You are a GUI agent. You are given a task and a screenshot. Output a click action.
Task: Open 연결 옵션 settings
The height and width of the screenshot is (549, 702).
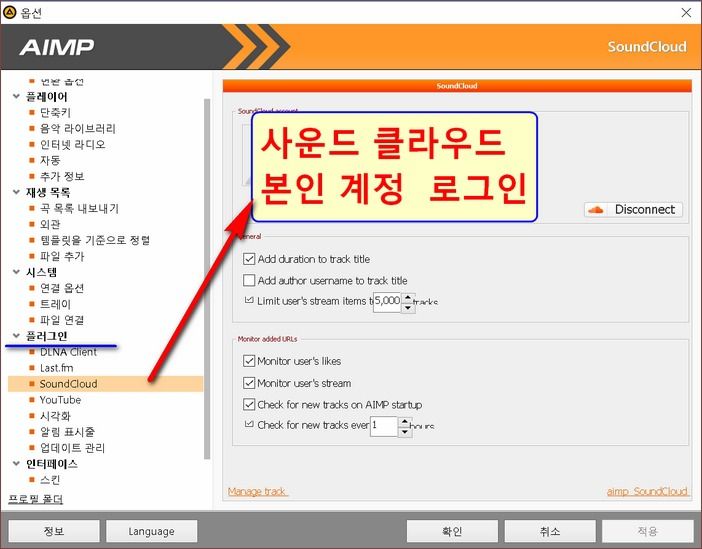(x=62, y=288)
